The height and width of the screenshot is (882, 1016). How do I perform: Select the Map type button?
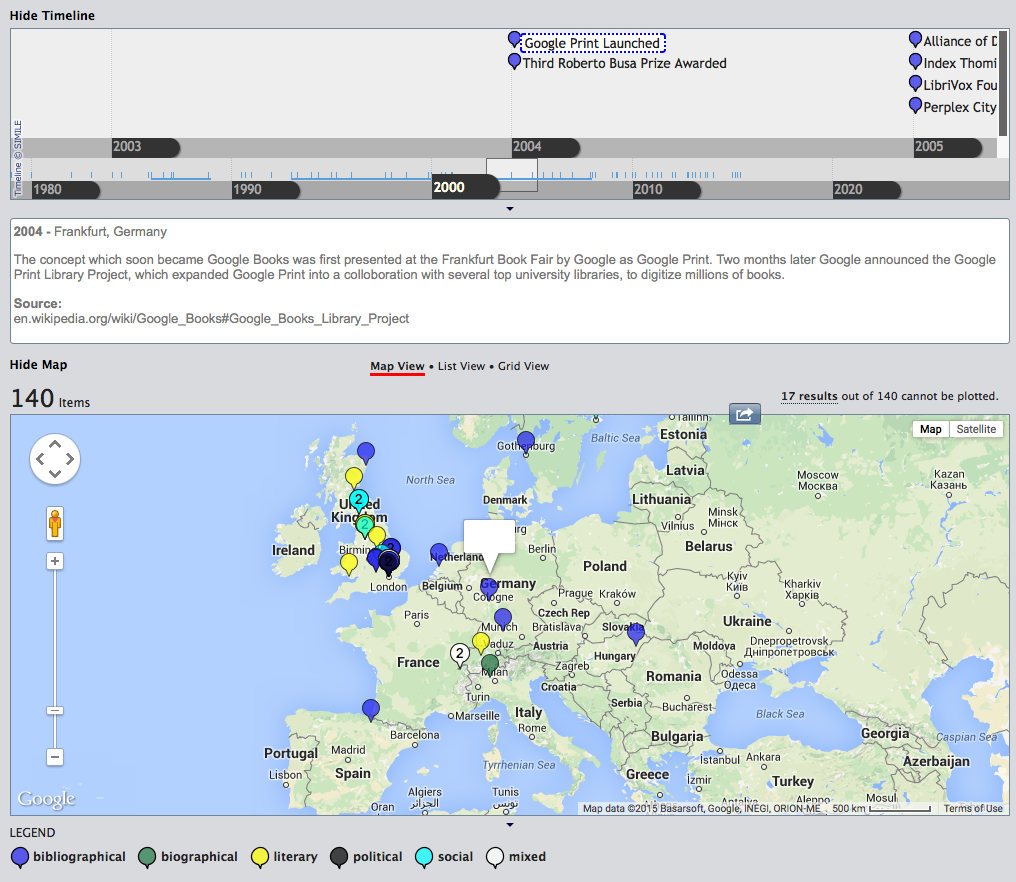click(930, 429)
